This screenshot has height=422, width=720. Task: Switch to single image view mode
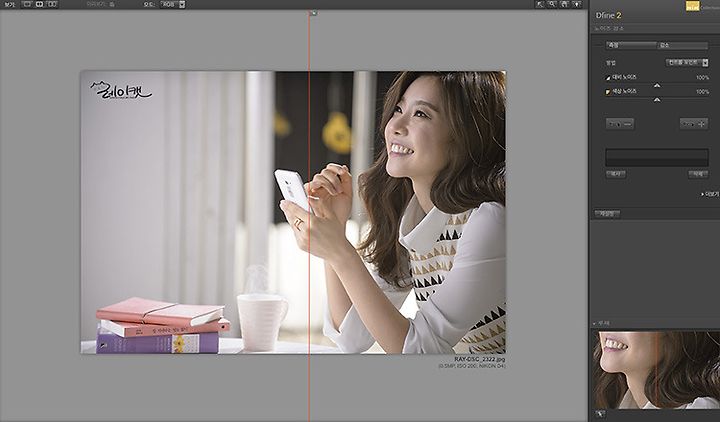27,4
